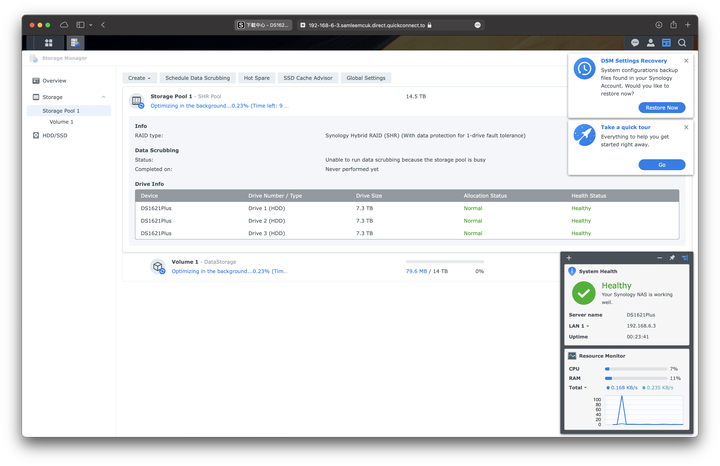The image size is (720, 466).
Task: Click the DSM Settings Recovery title
Action: point(634,61)
